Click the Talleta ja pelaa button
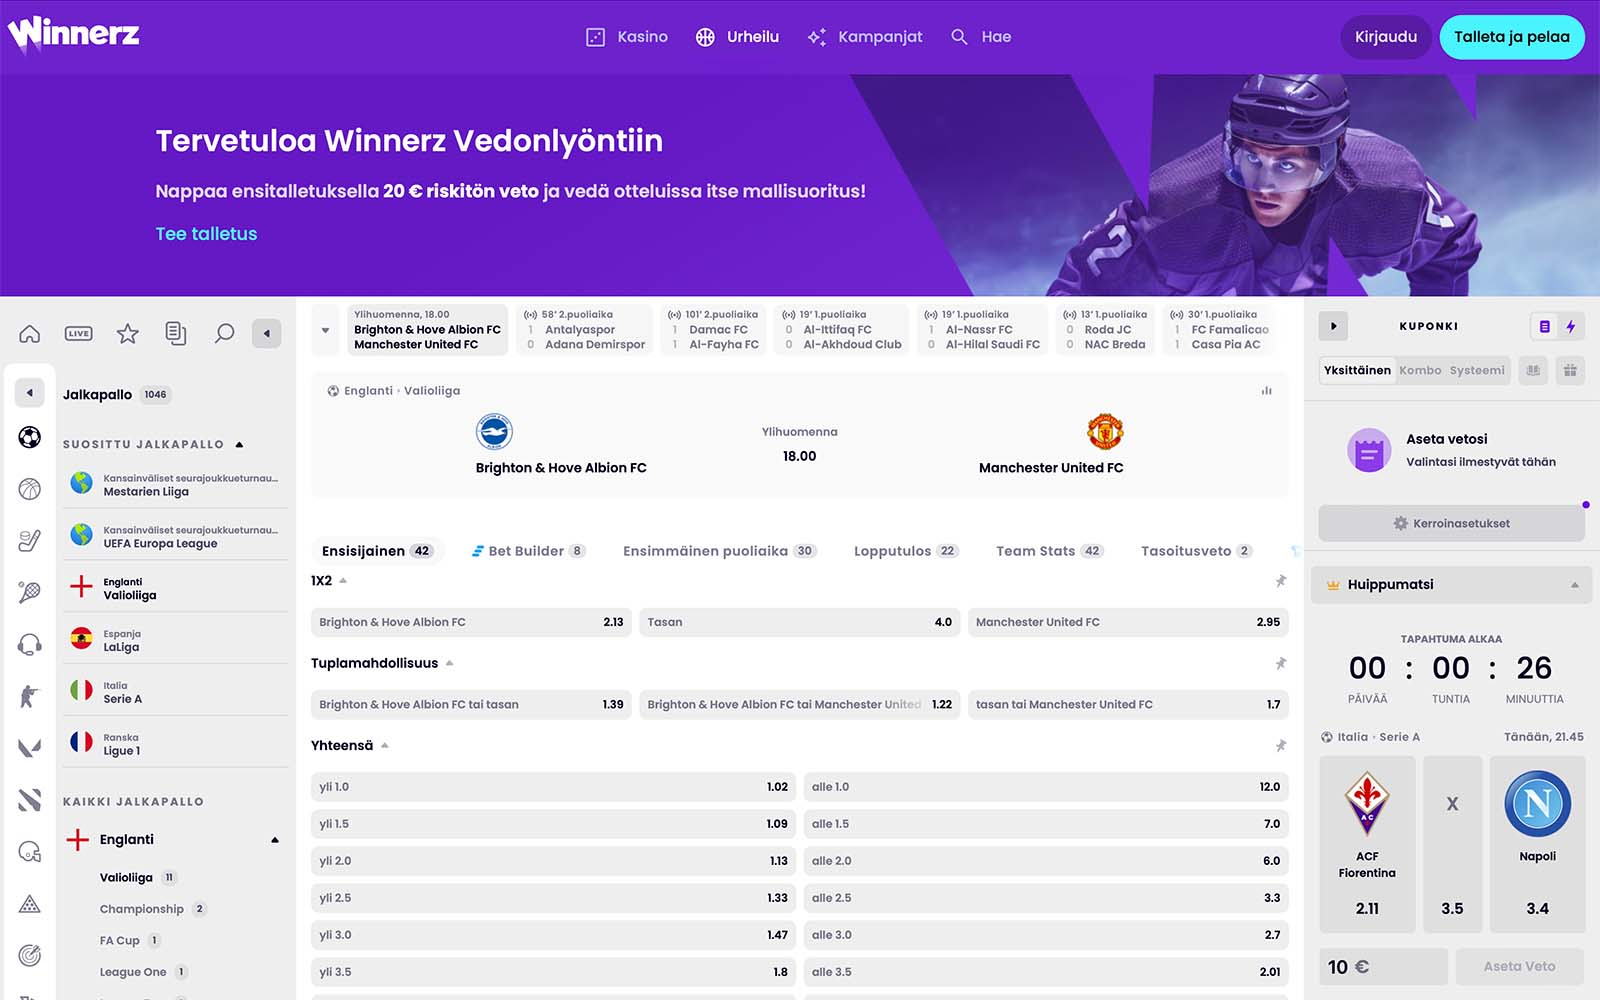The width and height of the screenshot is (1600, 1000). click(x=1511, y=37)
